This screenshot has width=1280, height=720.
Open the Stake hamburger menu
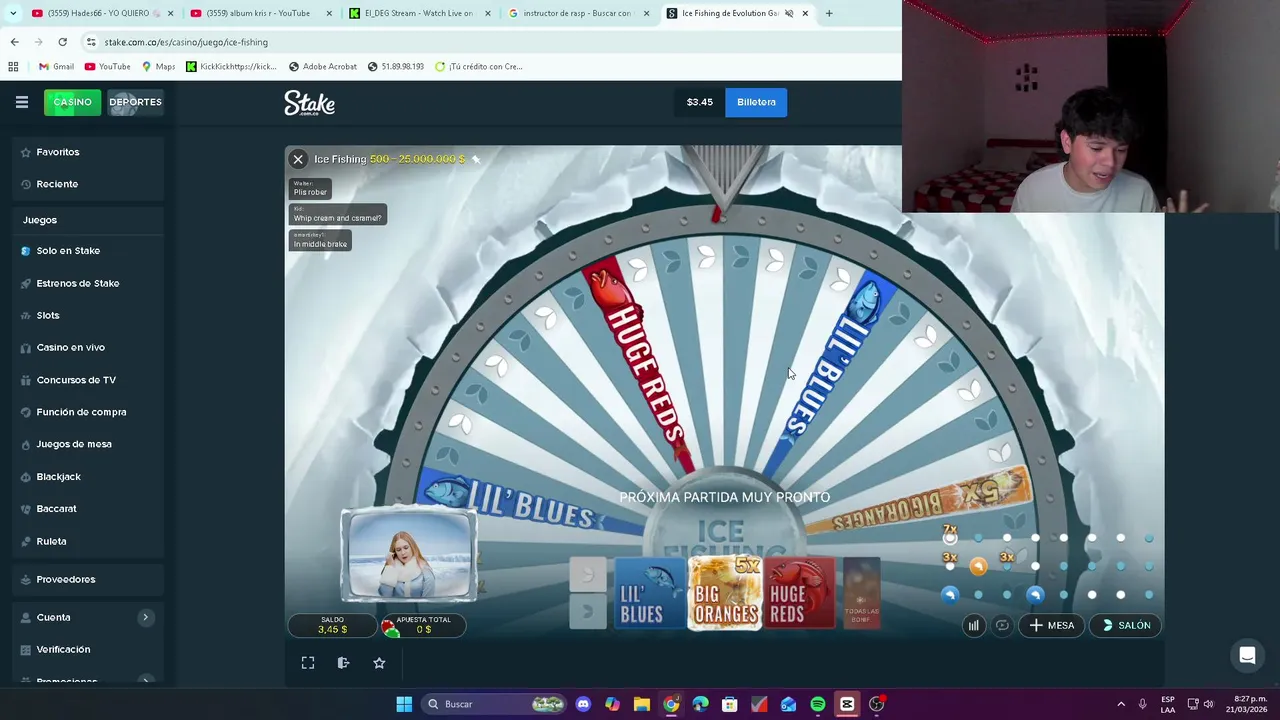tap(21, 102)
